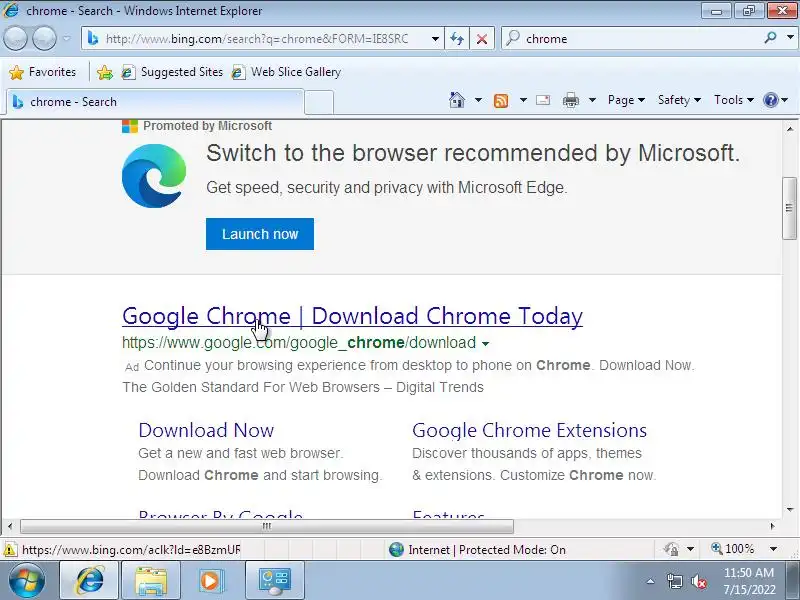Image resolution: width=800 pixels, height=600 pixels.
Task: Open the Page menu
Action: [x=626, y=100]
